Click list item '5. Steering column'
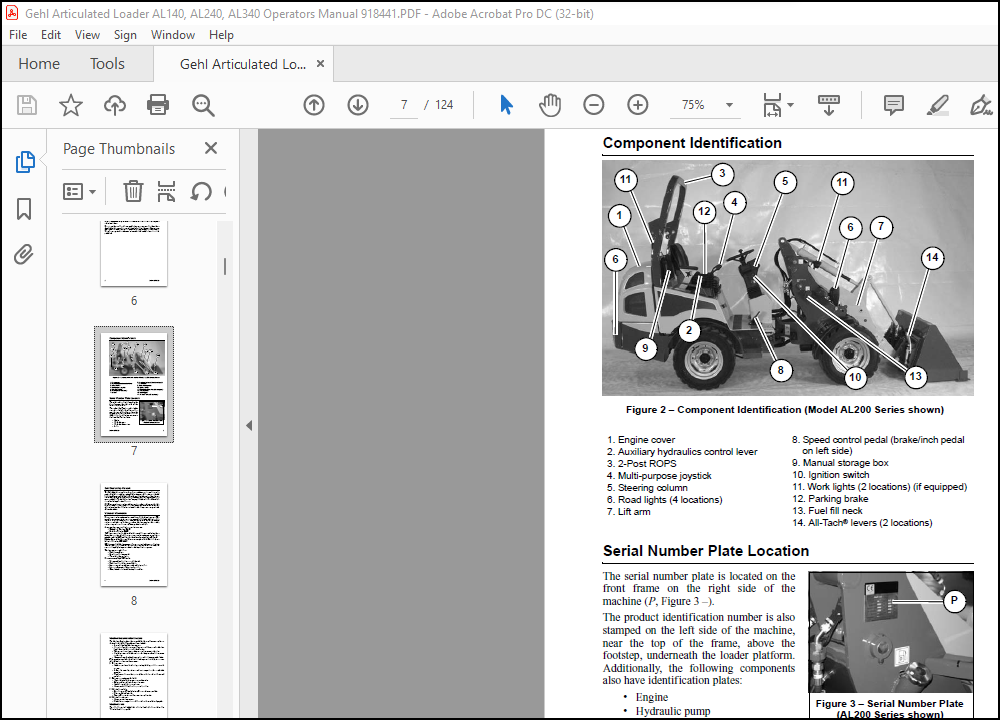Screen dimensions: 1000x720 (x=647, y=488)
